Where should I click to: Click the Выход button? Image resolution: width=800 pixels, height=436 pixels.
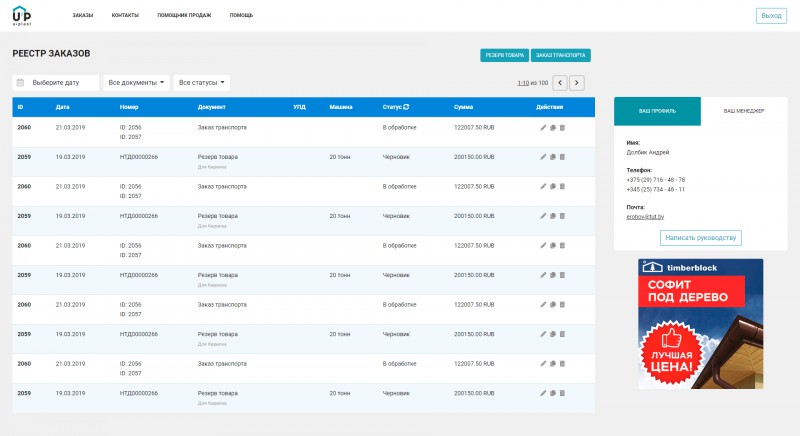771,16
